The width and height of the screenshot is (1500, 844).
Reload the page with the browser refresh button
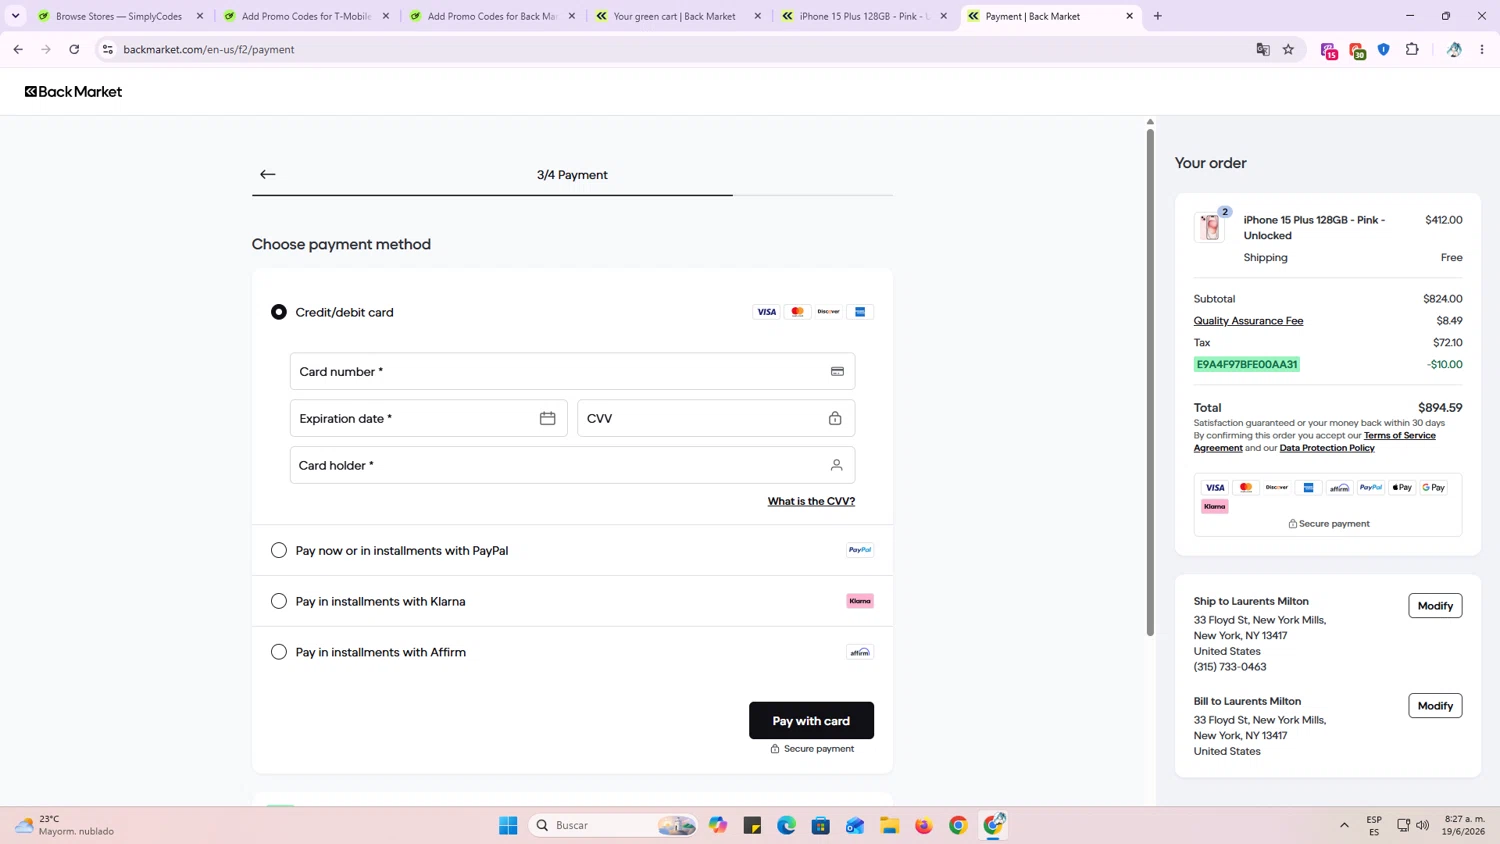[x=74, y=49]
